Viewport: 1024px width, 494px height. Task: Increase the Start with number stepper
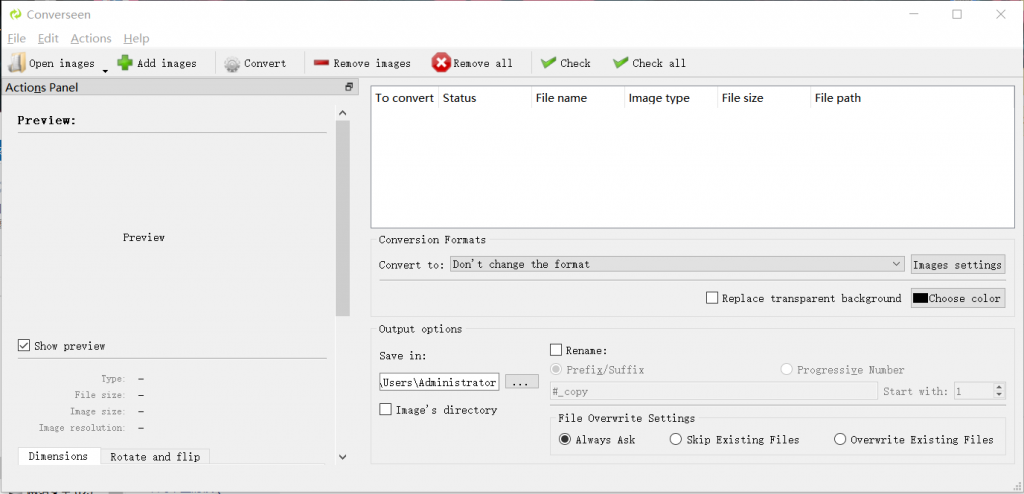[999, 387]
